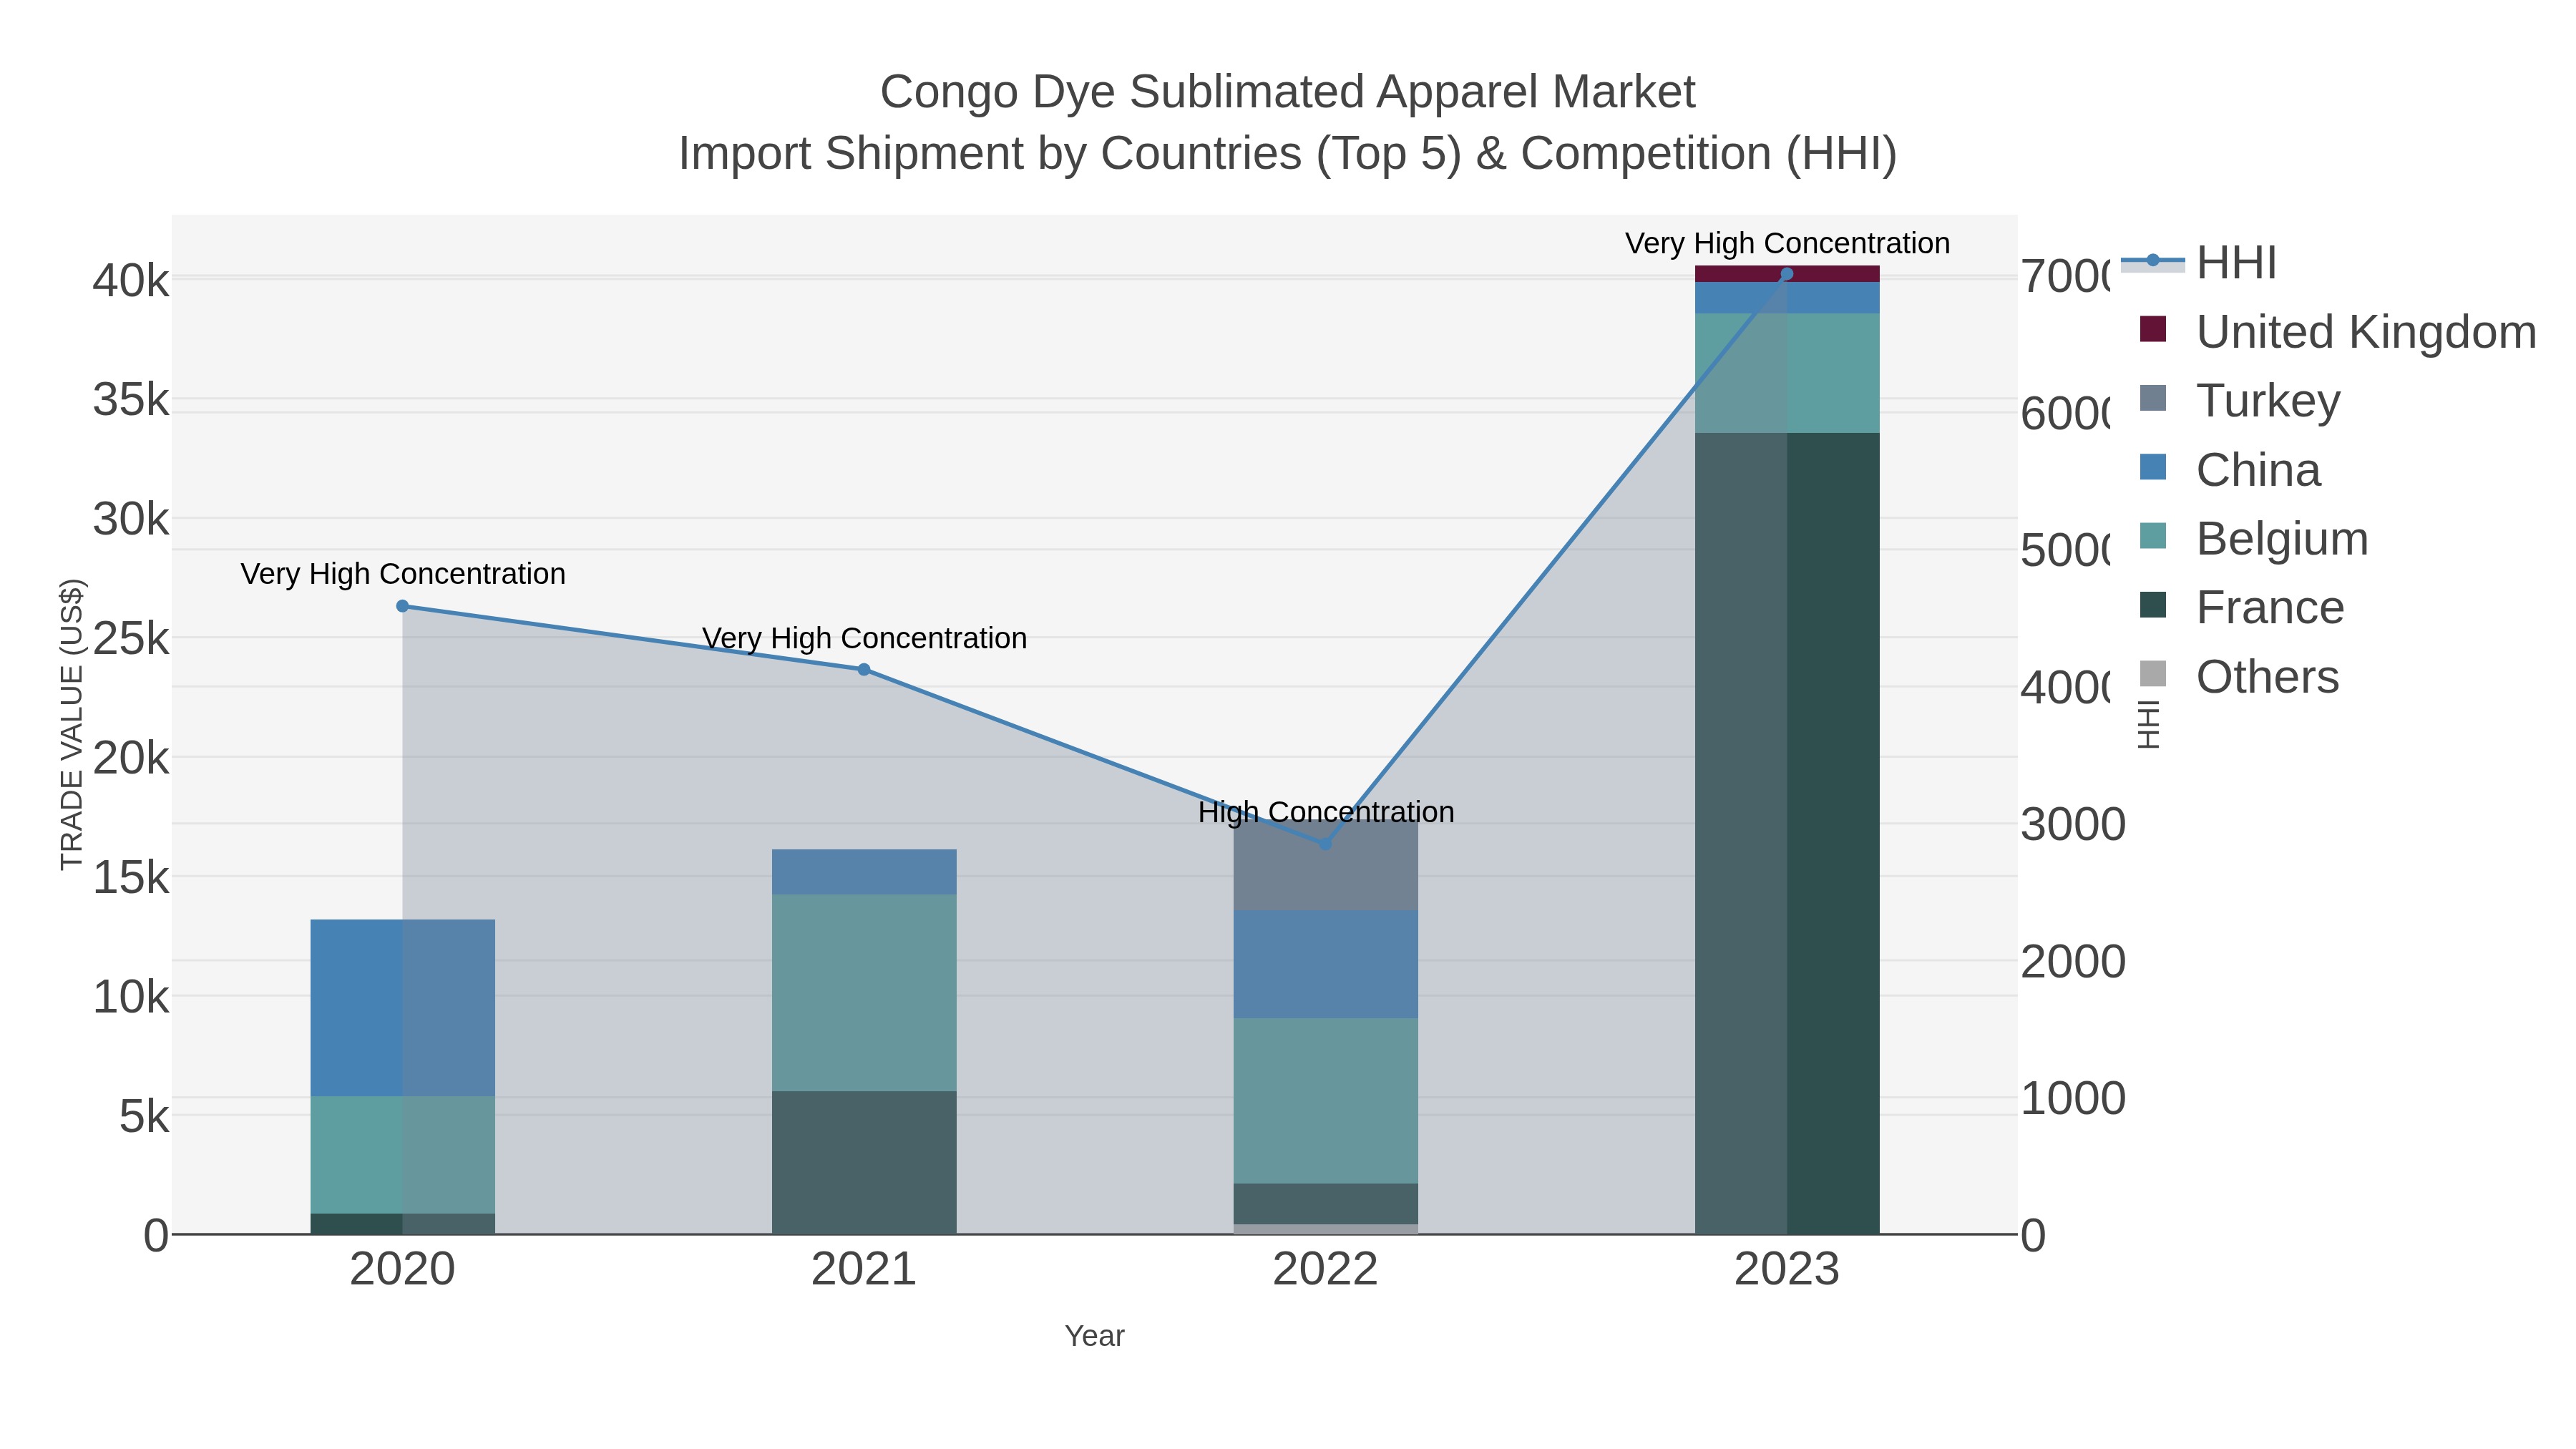Click the Belgium segment of 2021 bar
The width and height of the screenshot is (2576, 1449).
tap(864, 993)
